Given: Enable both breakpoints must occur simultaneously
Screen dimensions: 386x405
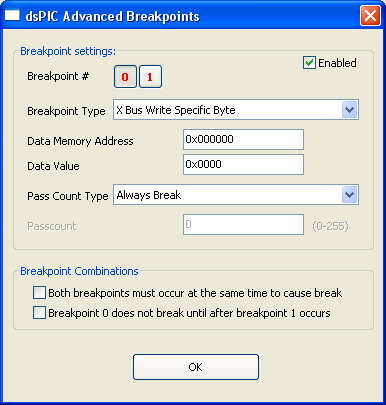Looking at the screenshot, I should click(x=39, y=293).
